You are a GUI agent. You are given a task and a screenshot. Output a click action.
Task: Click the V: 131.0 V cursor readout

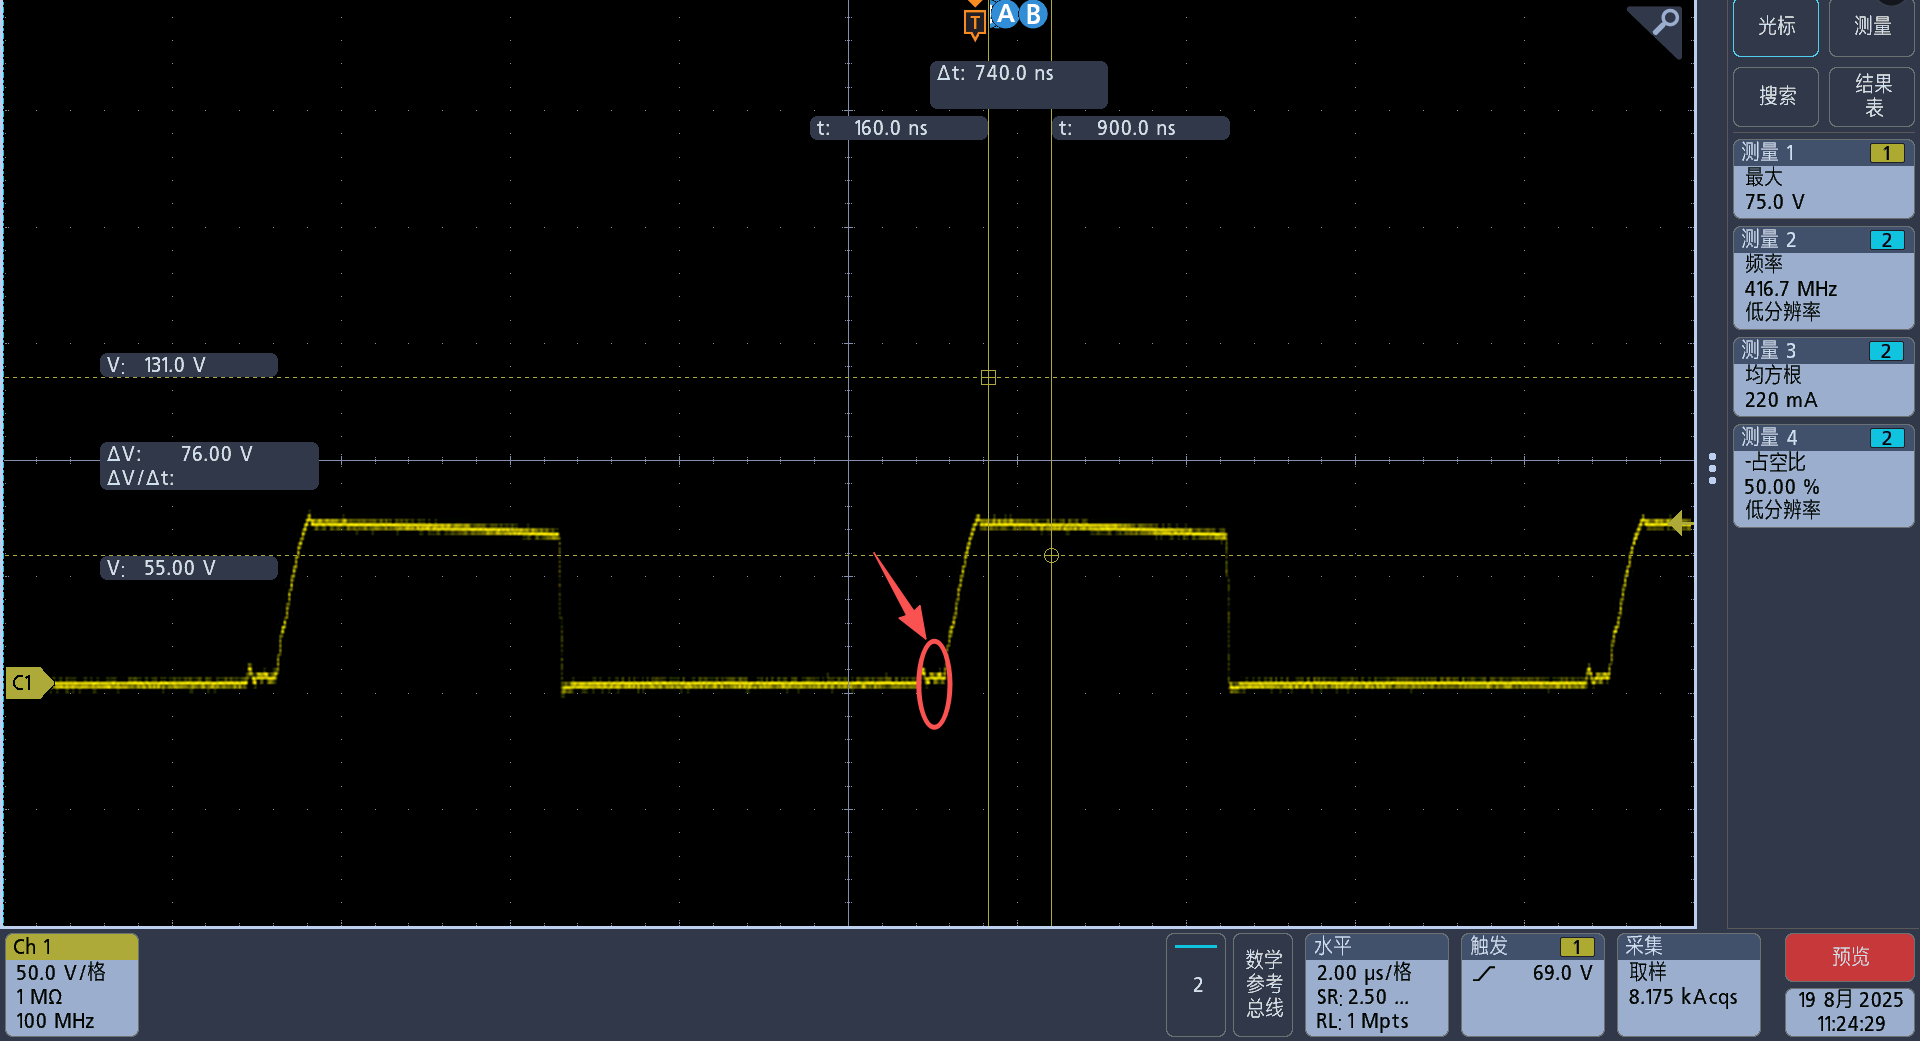pos(189,365)
